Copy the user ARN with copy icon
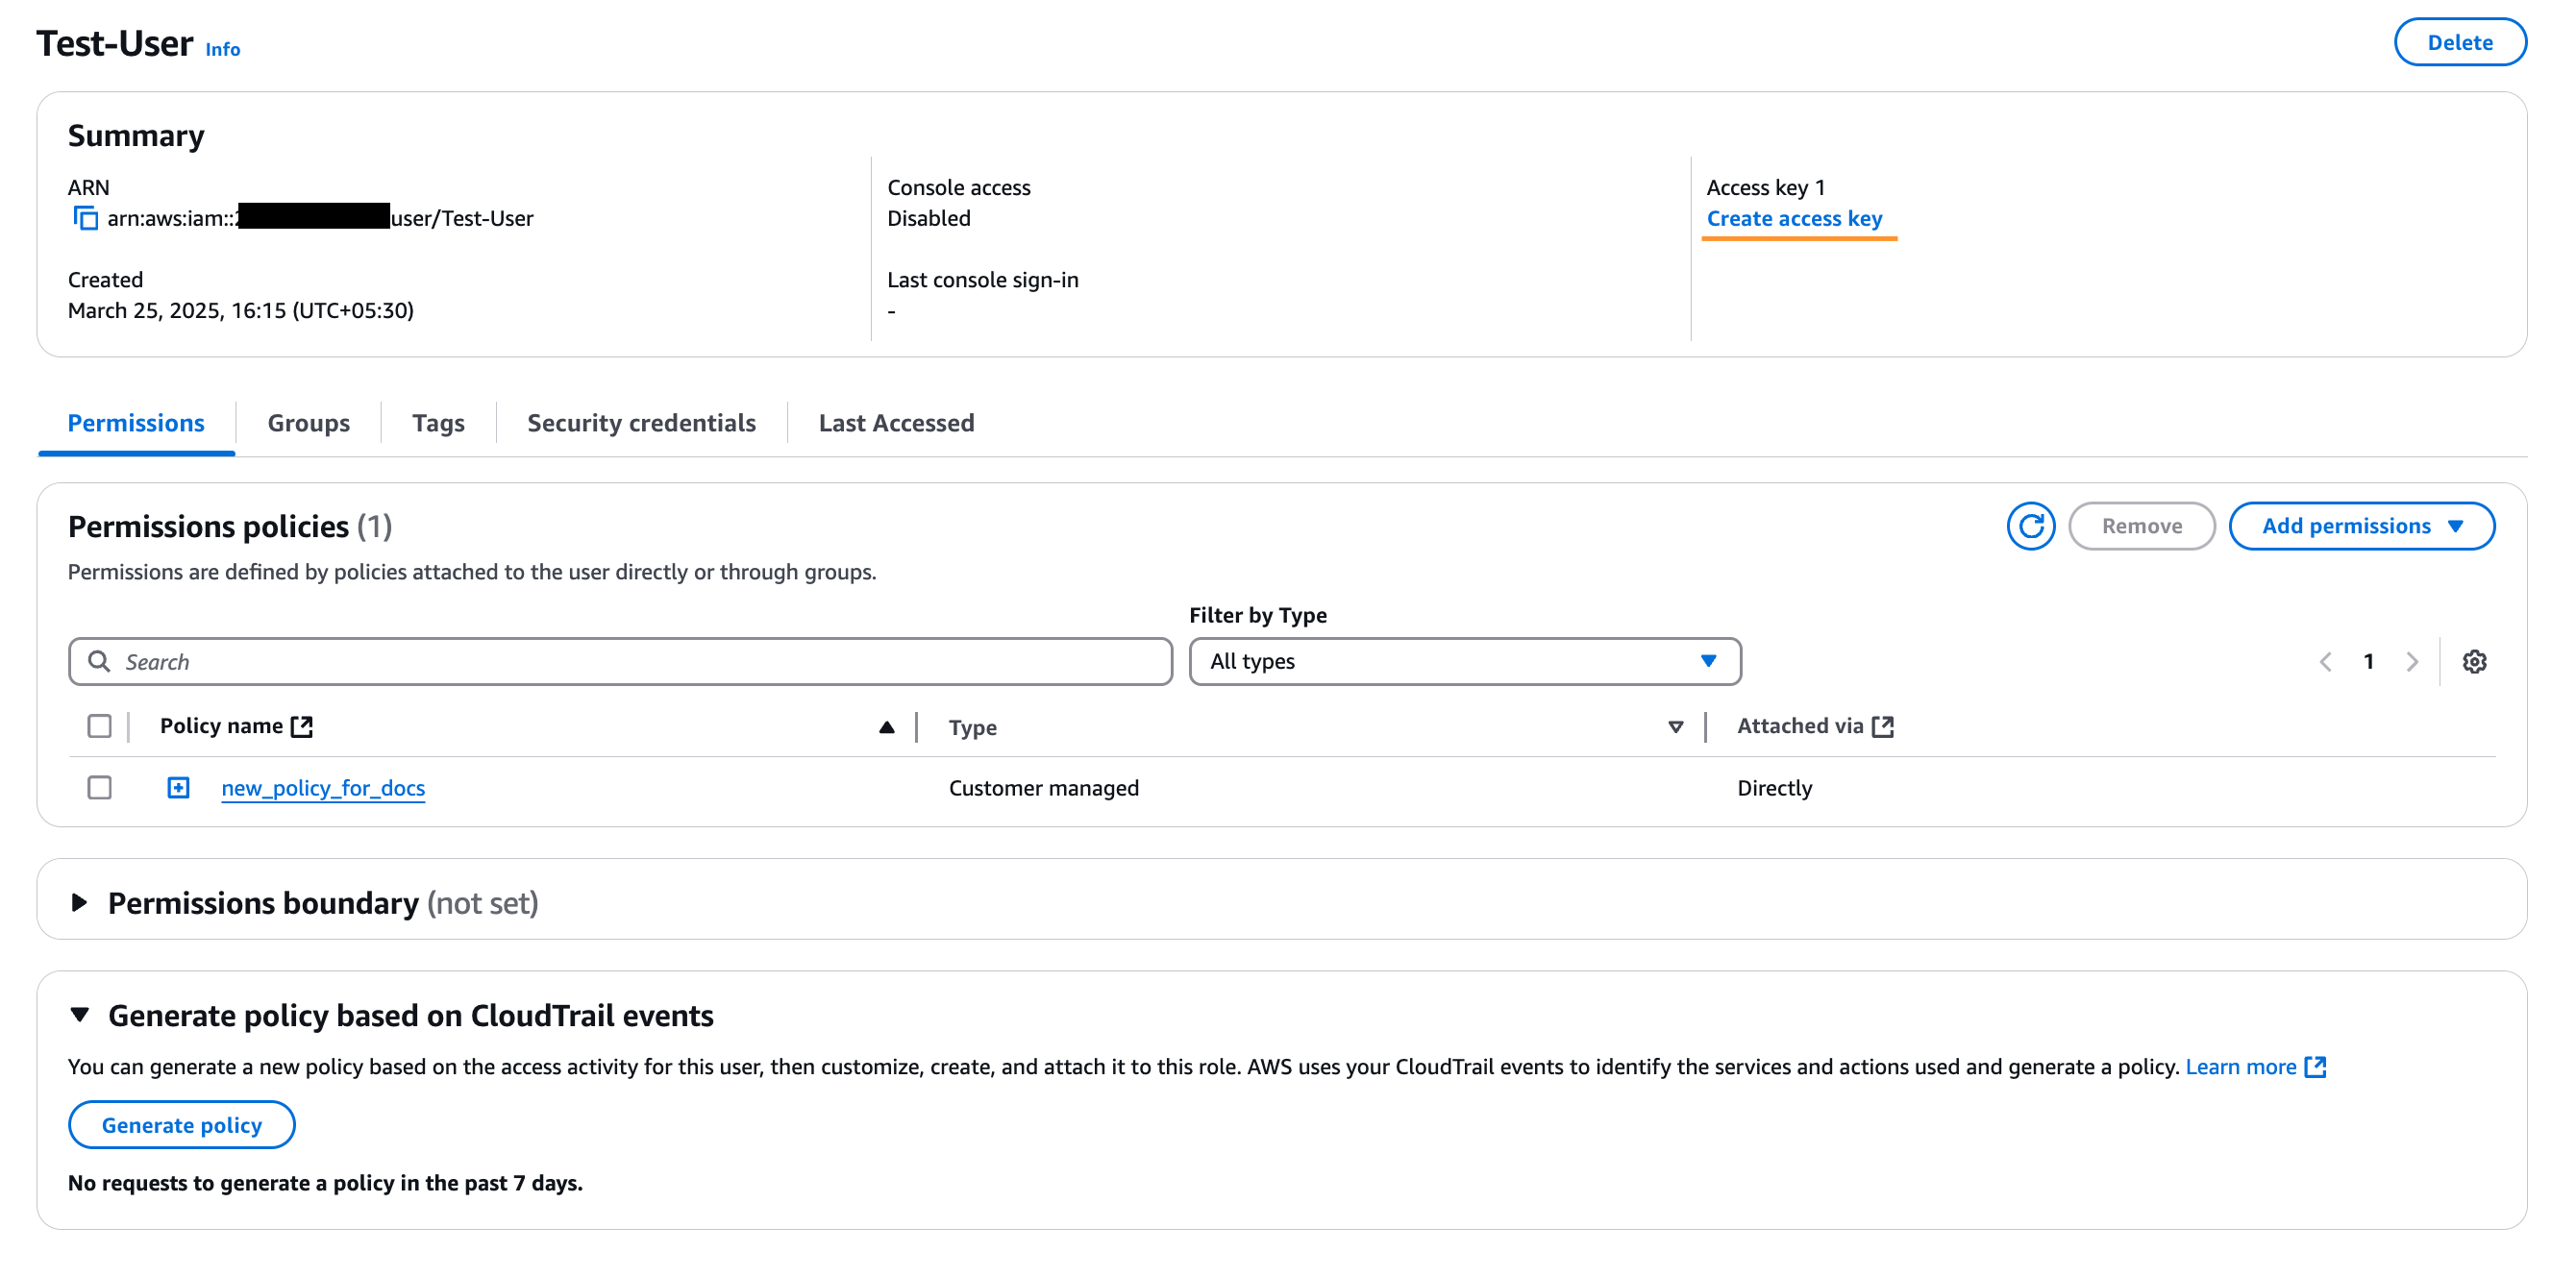The height and width of the screenshot is (1276, 2576). [86, 218]
